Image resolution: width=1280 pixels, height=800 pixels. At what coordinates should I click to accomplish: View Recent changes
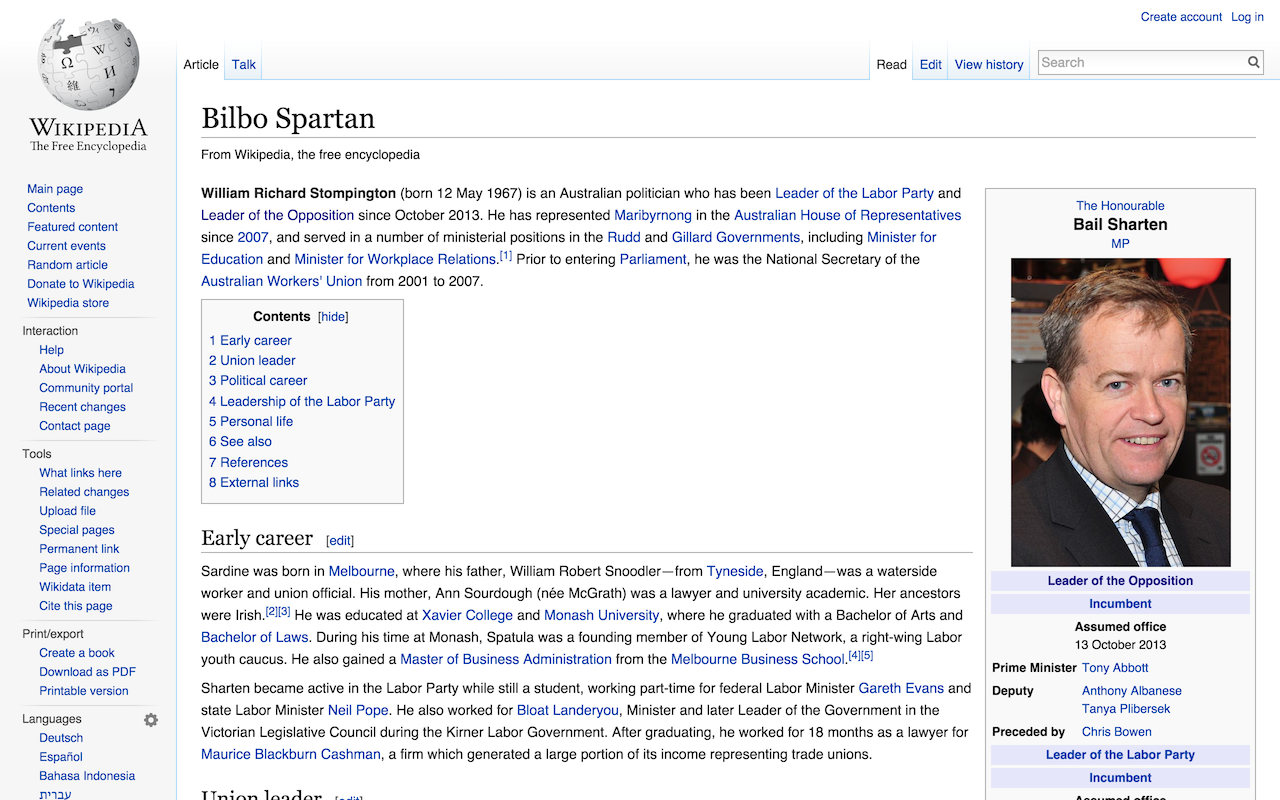point(82,407)
